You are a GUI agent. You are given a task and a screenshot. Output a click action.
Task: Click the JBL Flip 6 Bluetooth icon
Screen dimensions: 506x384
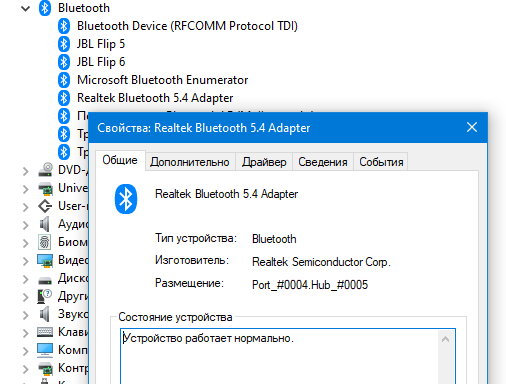[64, 62]
